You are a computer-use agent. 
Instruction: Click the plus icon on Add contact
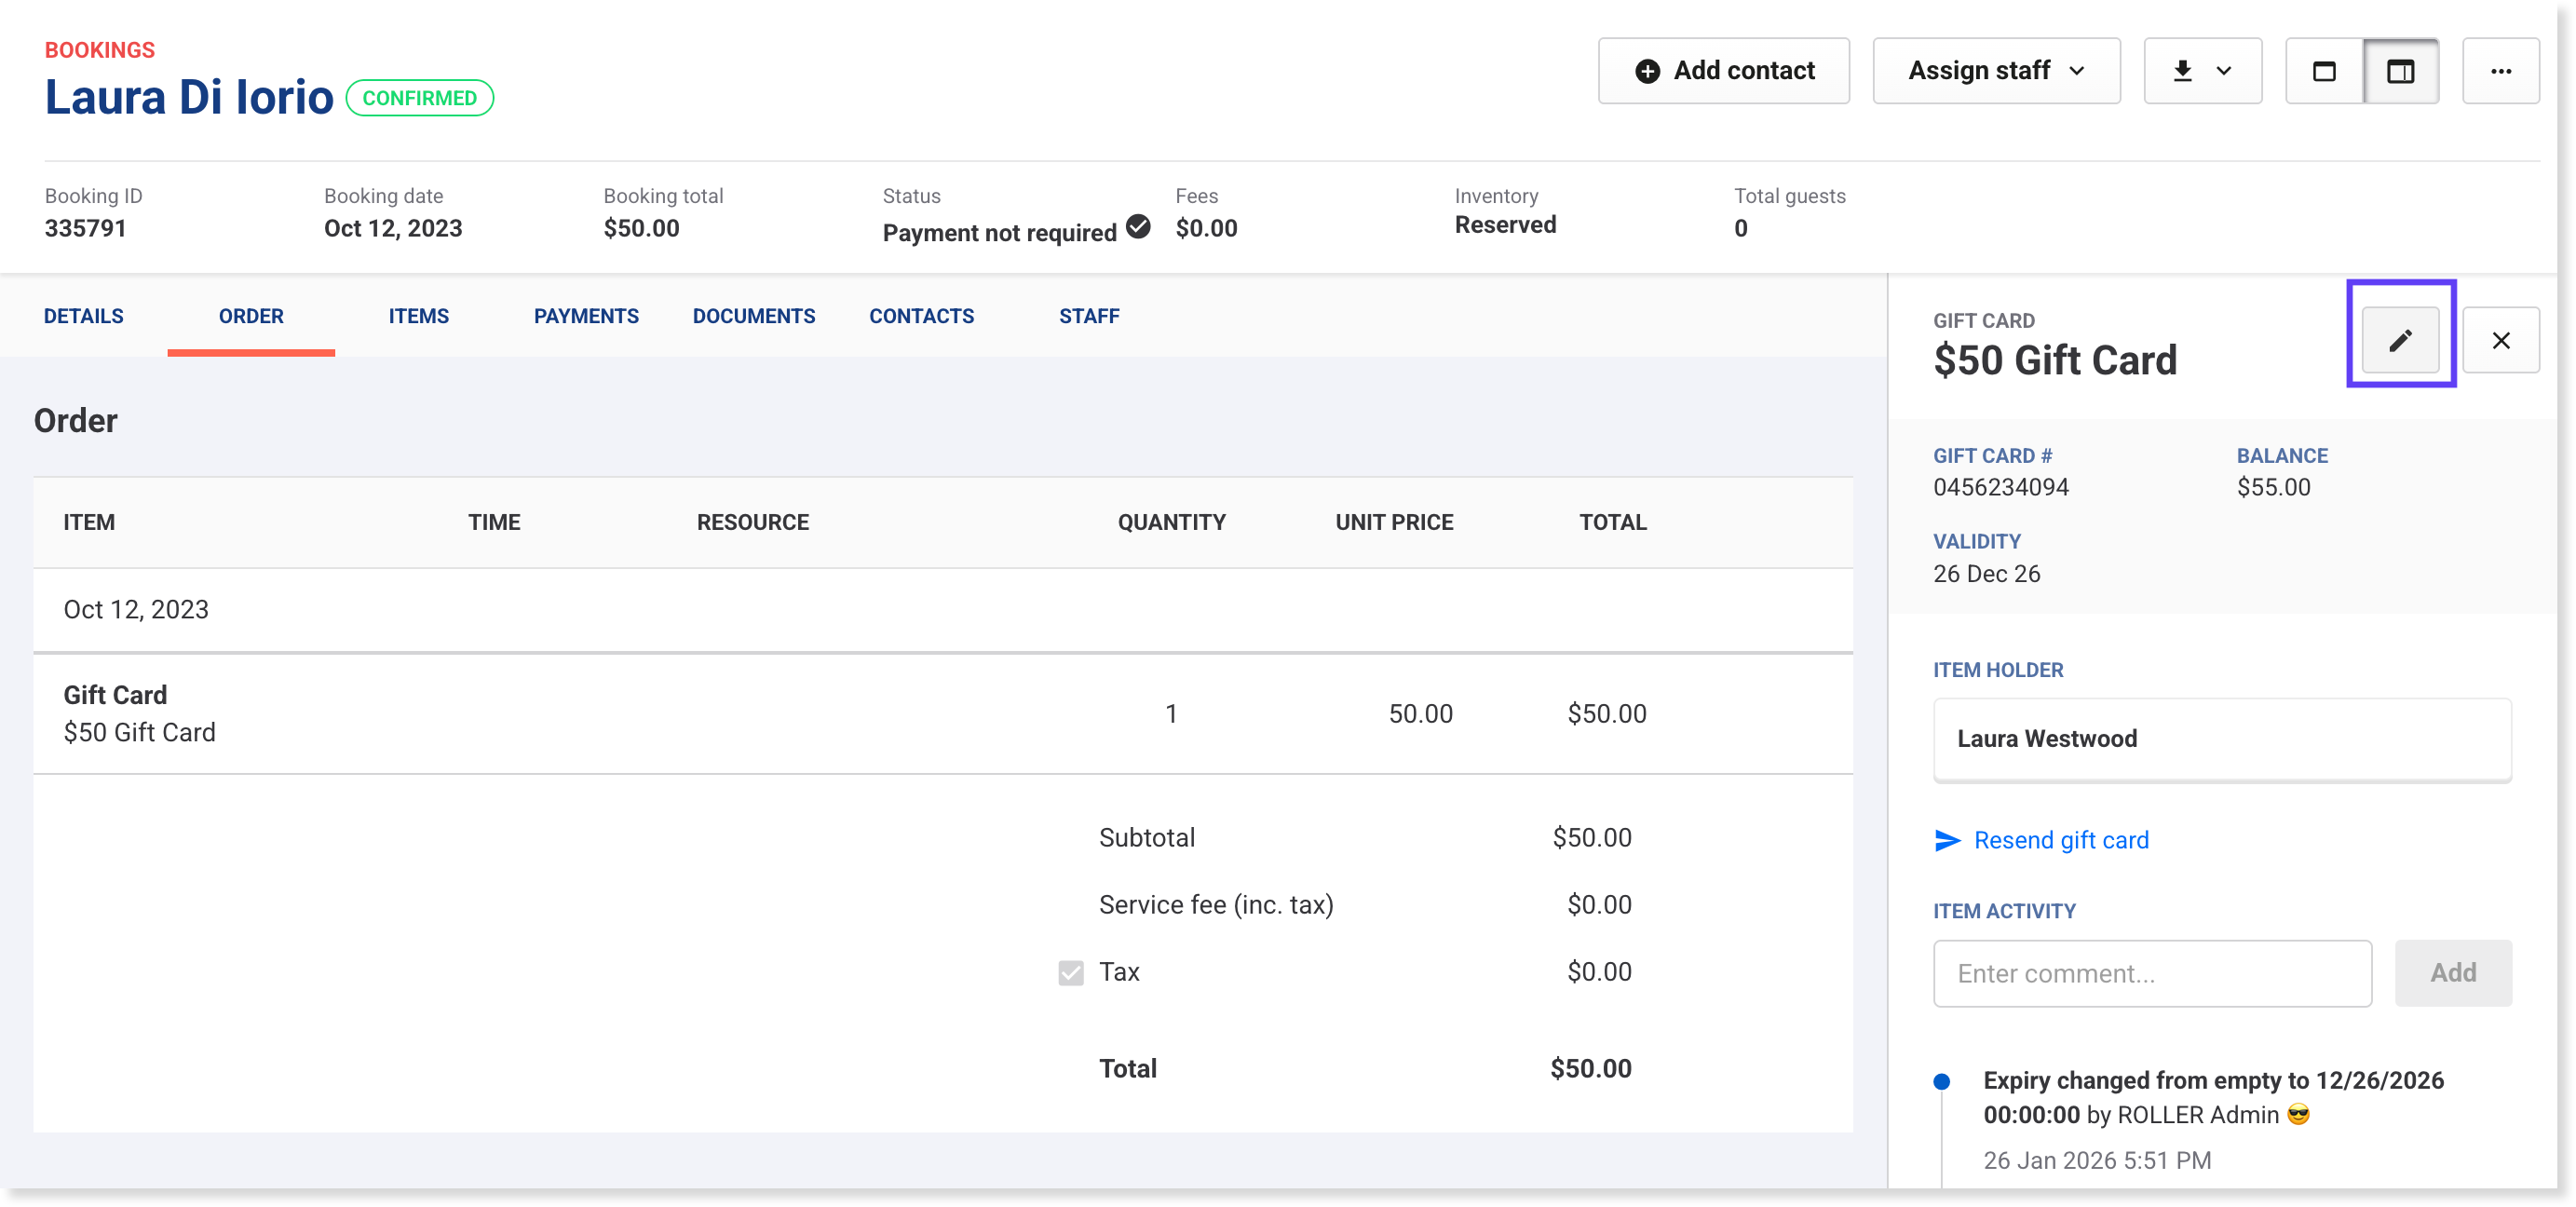coord(1647,71)
